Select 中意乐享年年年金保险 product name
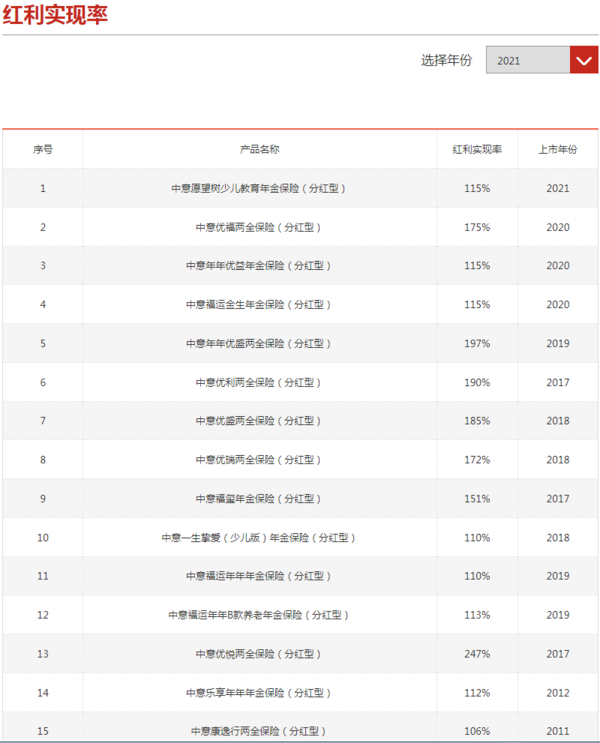Viewport: 600px width, 743px height. 259,693
